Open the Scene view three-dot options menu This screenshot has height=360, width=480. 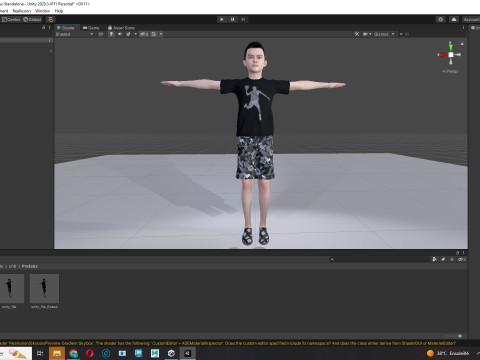coord(463,28)
